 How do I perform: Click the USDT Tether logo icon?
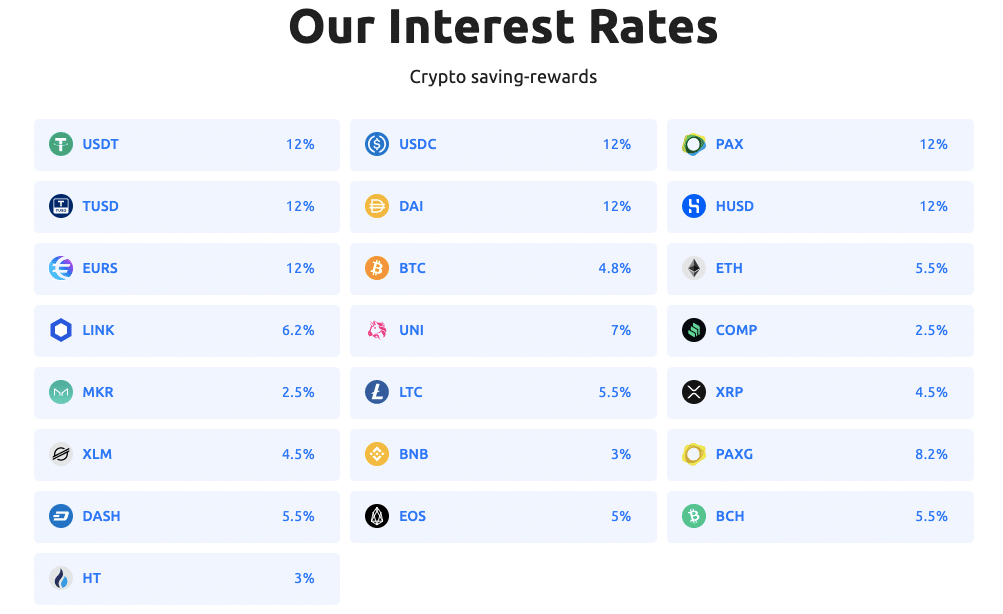(63, 144)
